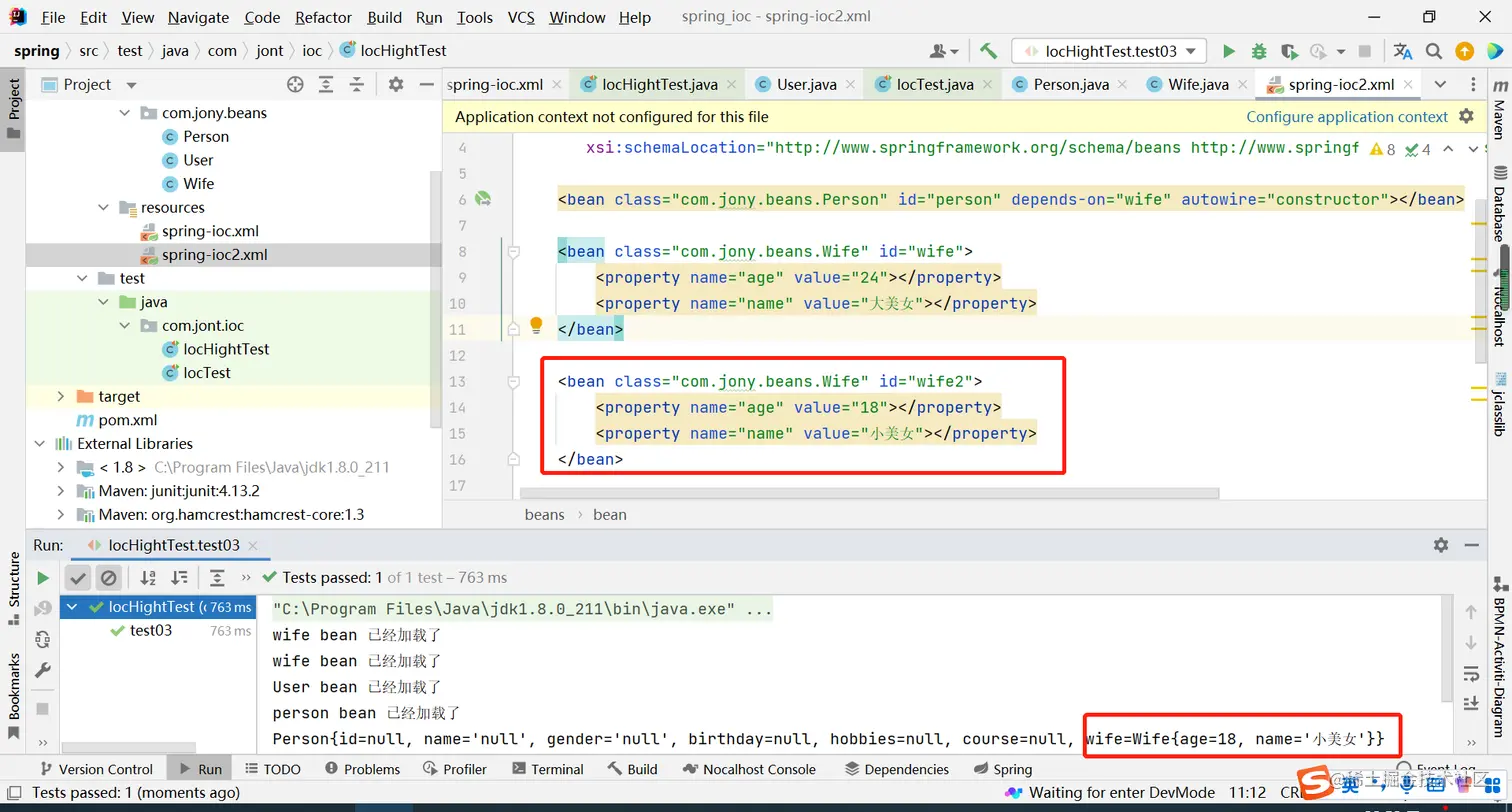Image resolution: width=1512 pixels, height=812 pixels.
Task: Open the Spring tool window button
Action: (x=1002, y=769)
